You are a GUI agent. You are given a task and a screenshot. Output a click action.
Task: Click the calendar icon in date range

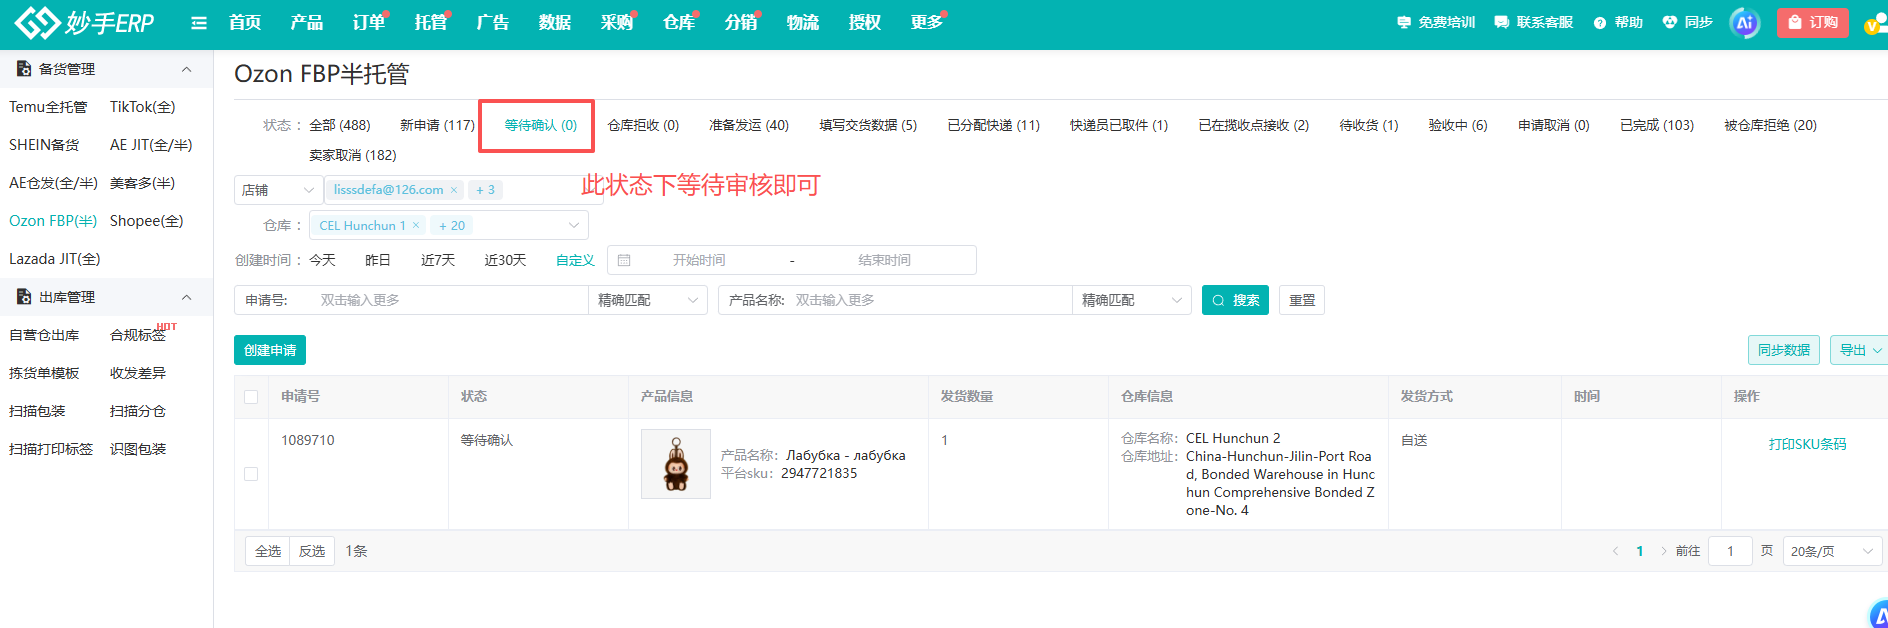click(x=624, y=260)
